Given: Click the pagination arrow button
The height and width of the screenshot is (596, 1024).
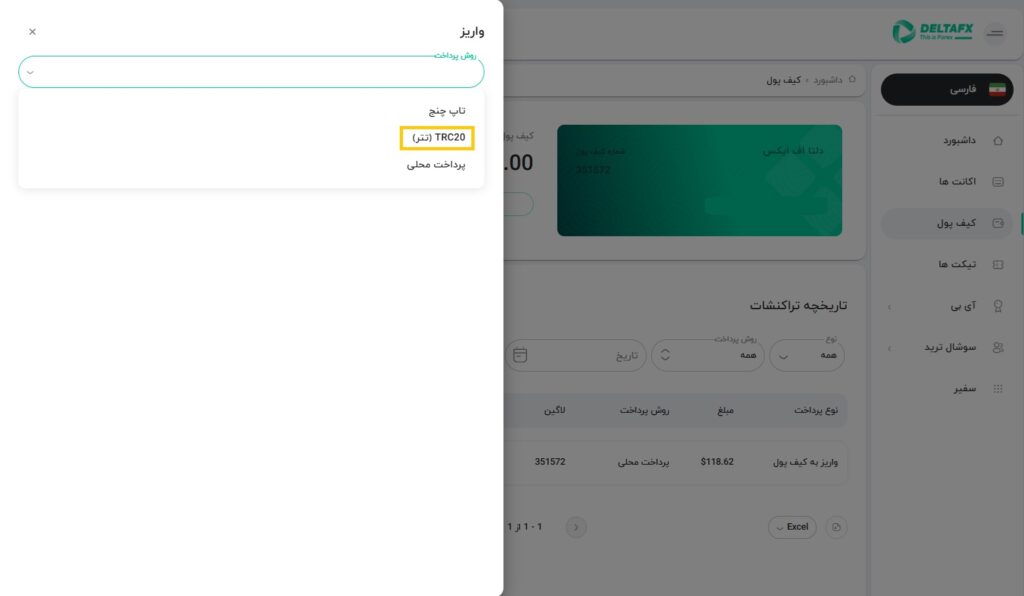Looking at the screenshot, I should 575,527.
